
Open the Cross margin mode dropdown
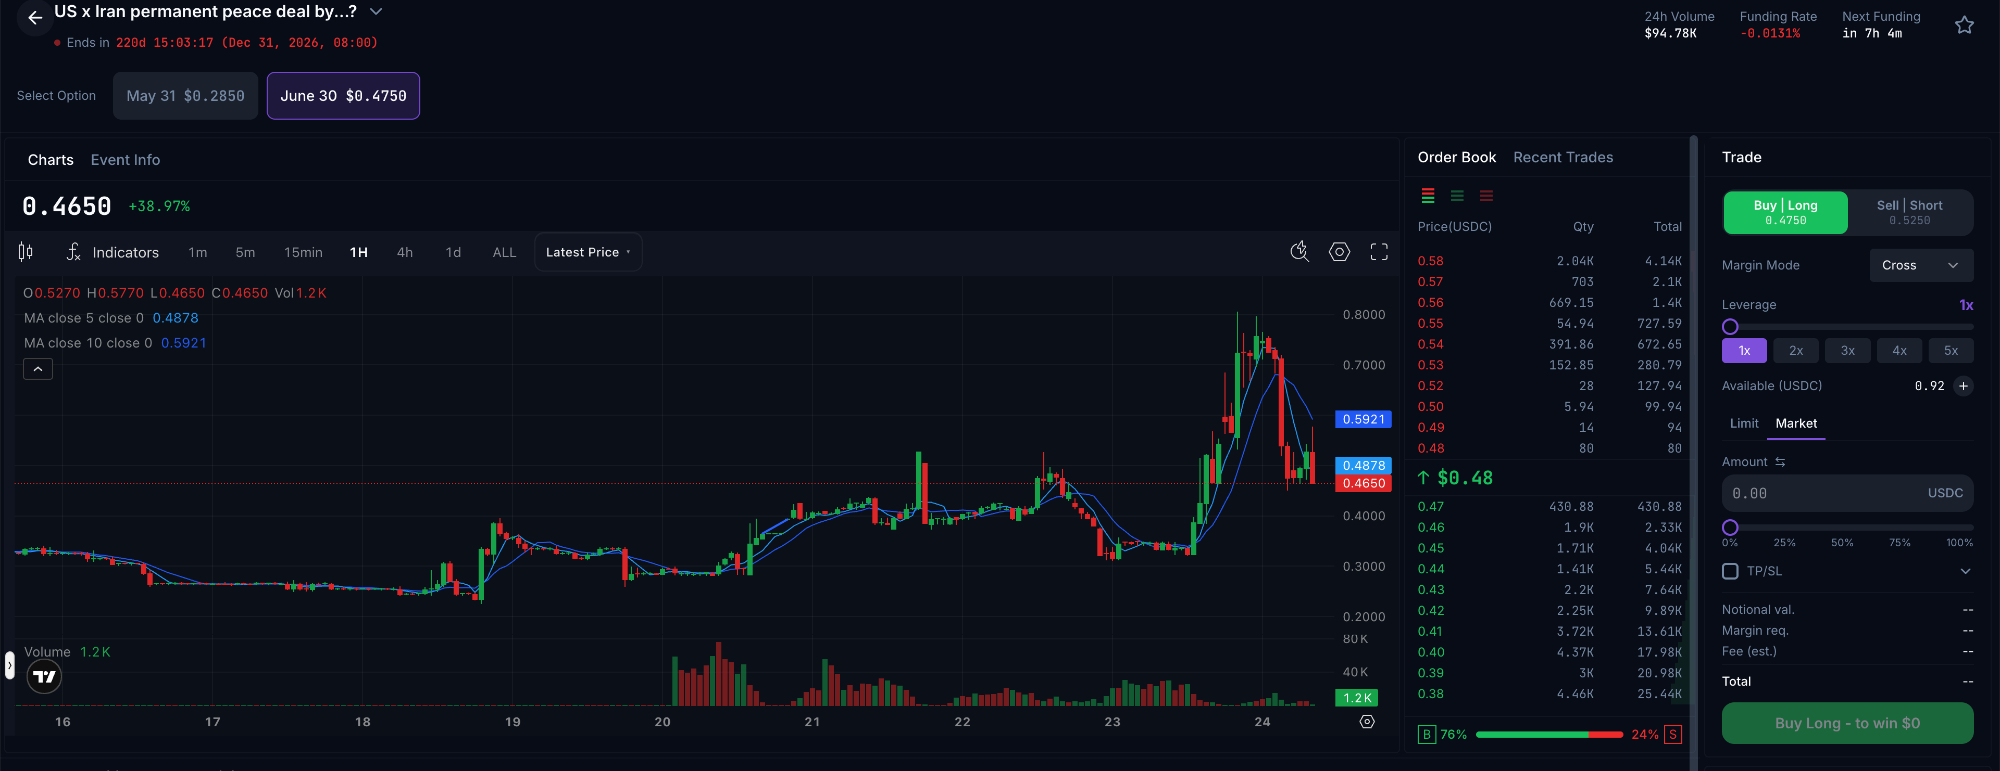(x=1921, y=265)
